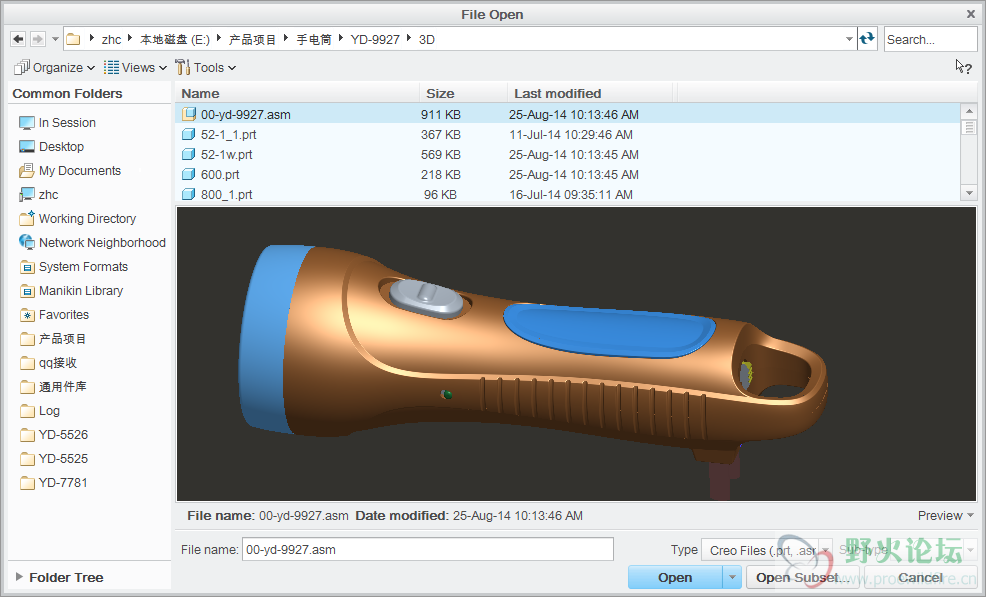986x597 pixels.
Task: Sort files by Last modified column
Action: tap(557, 93)
